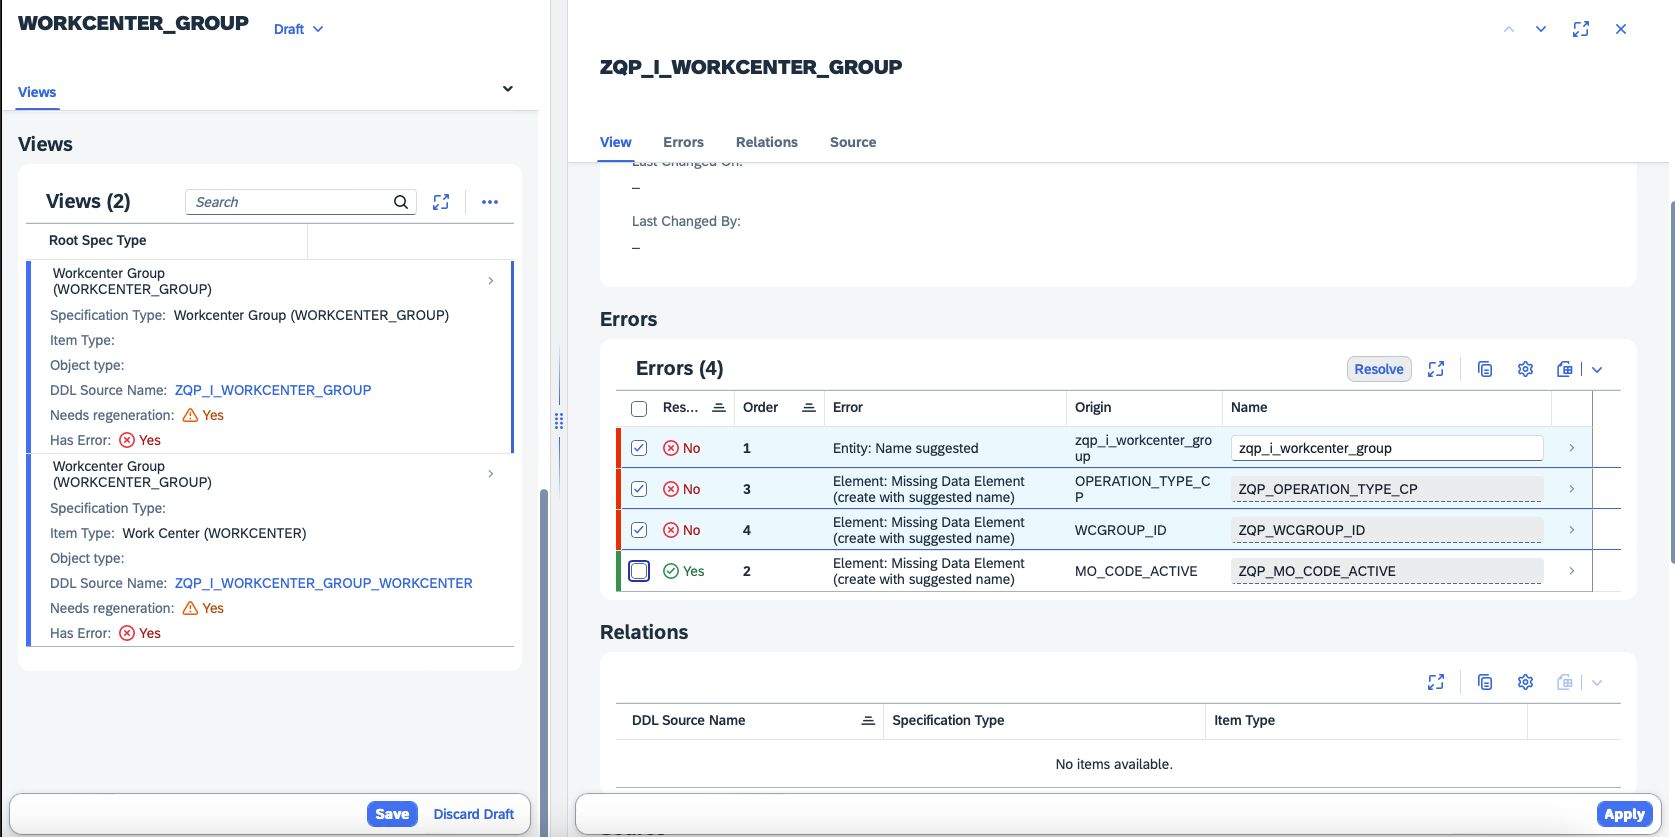1675x837 pixels.
Task: Open DDL Source Name column menu icon
Action: tap(868, 720)
